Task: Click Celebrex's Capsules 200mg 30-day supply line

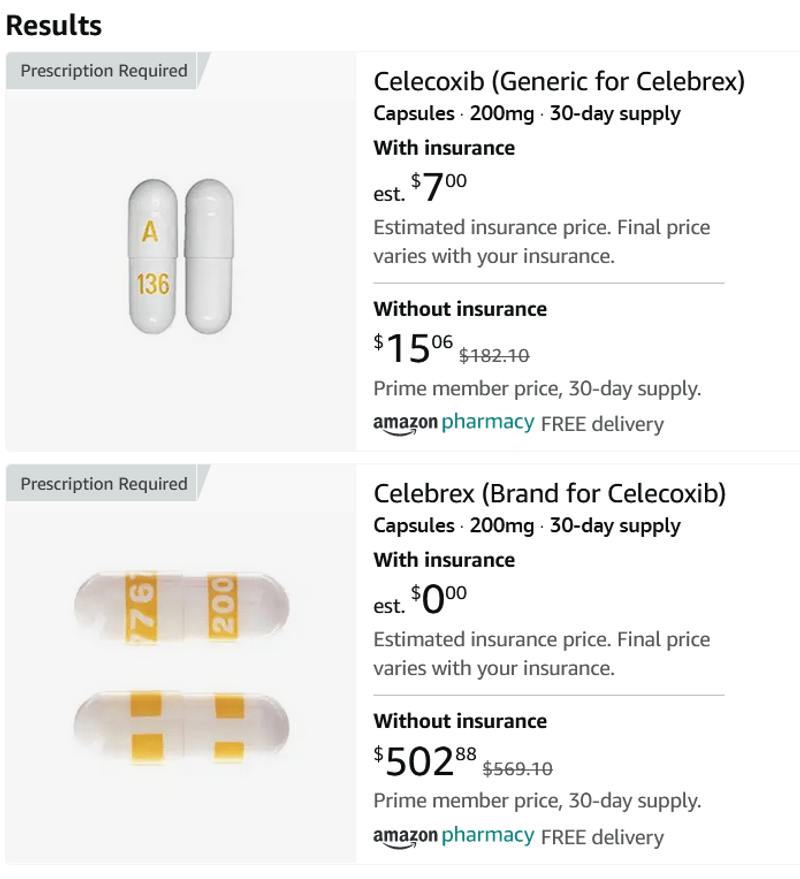Action: (x=527, y=526)
